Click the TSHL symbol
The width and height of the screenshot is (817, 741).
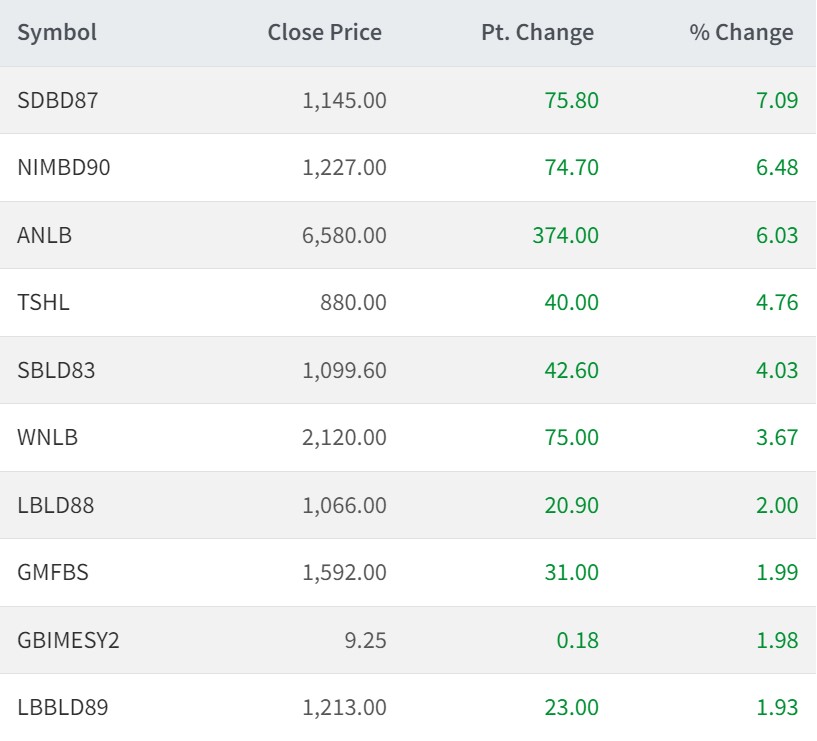tap(44, 302)
